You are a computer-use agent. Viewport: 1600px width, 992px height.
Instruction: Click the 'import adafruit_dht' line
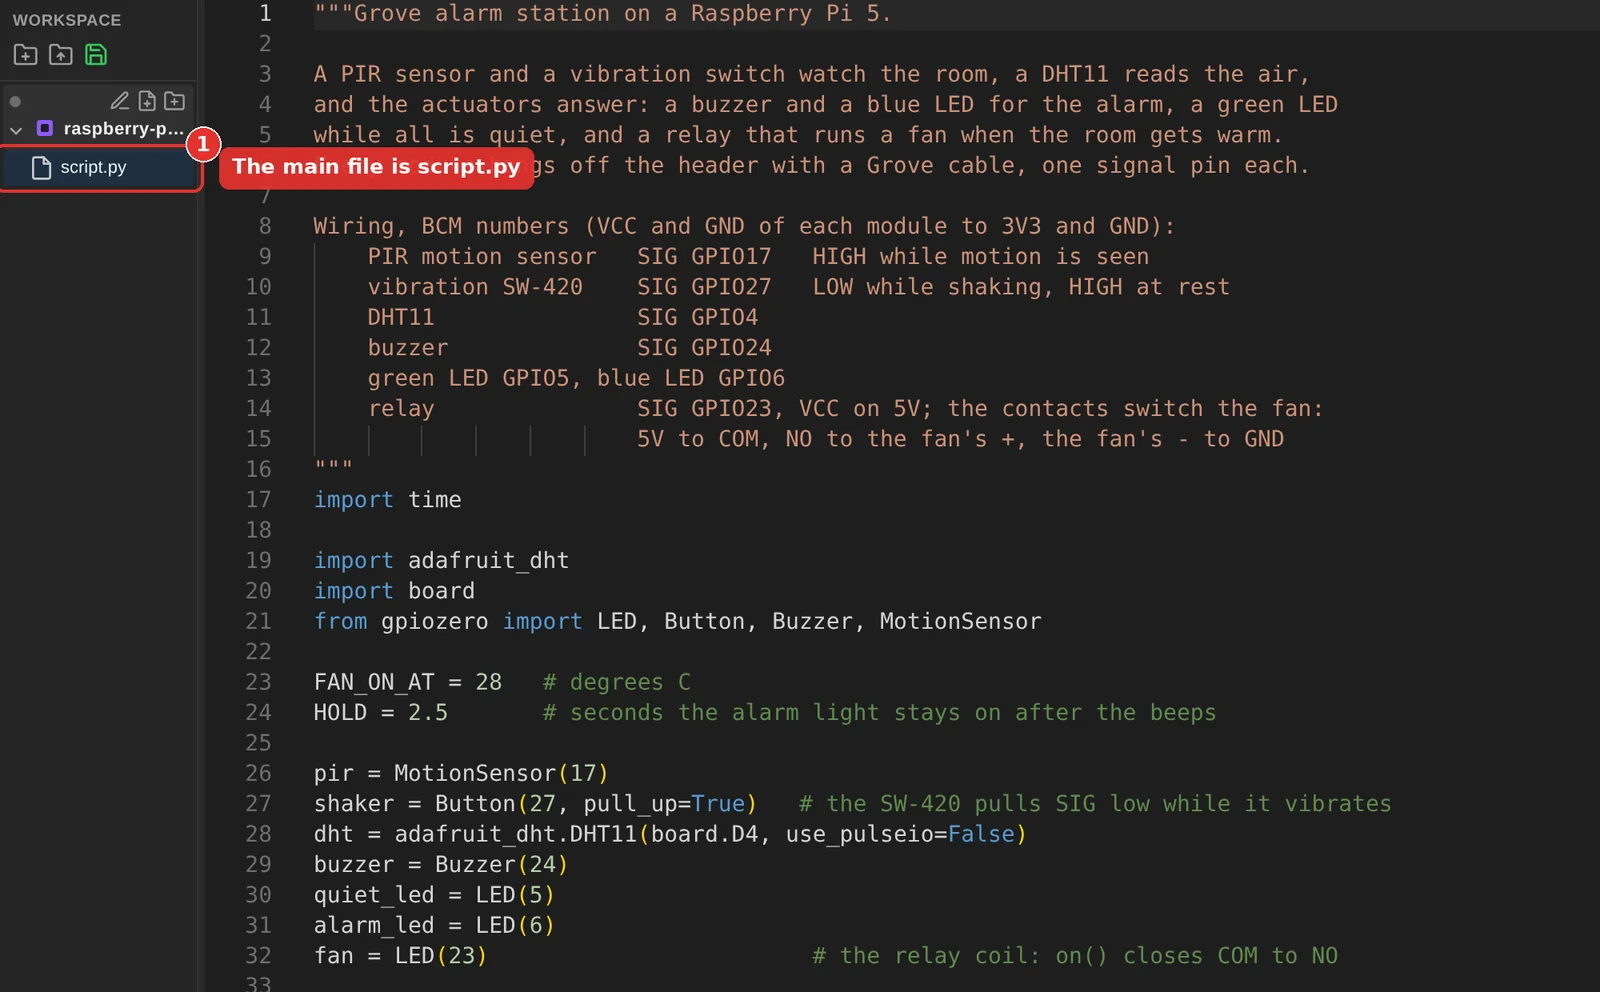tap(441, 560)
